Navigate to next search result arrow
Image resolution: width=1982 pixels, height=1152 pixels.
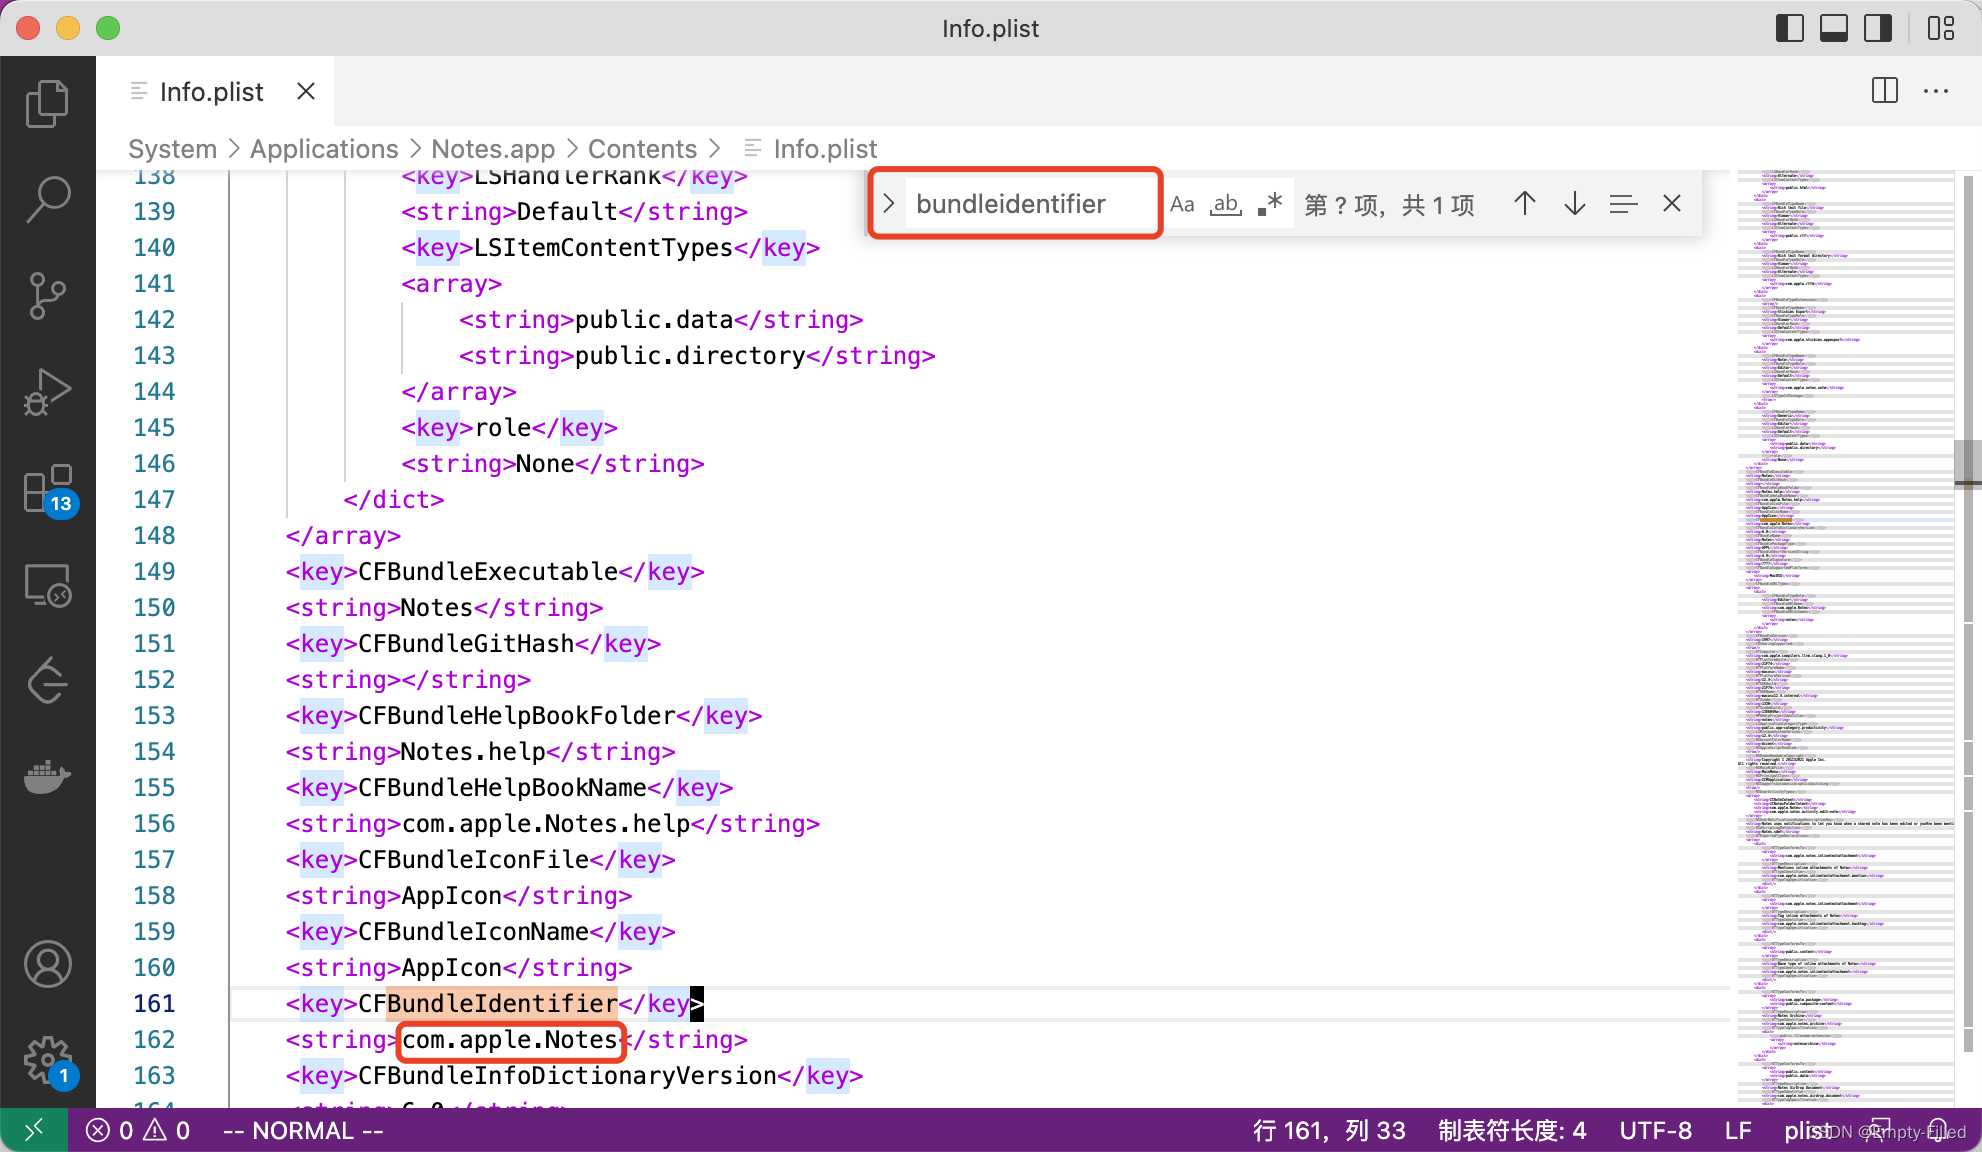point(1574,203)
